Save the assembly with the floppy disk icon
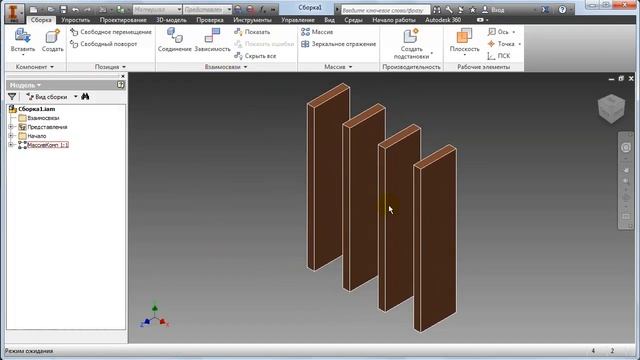Image resolution: width=640 pixels, height=360 pixels. coord(63,9)
